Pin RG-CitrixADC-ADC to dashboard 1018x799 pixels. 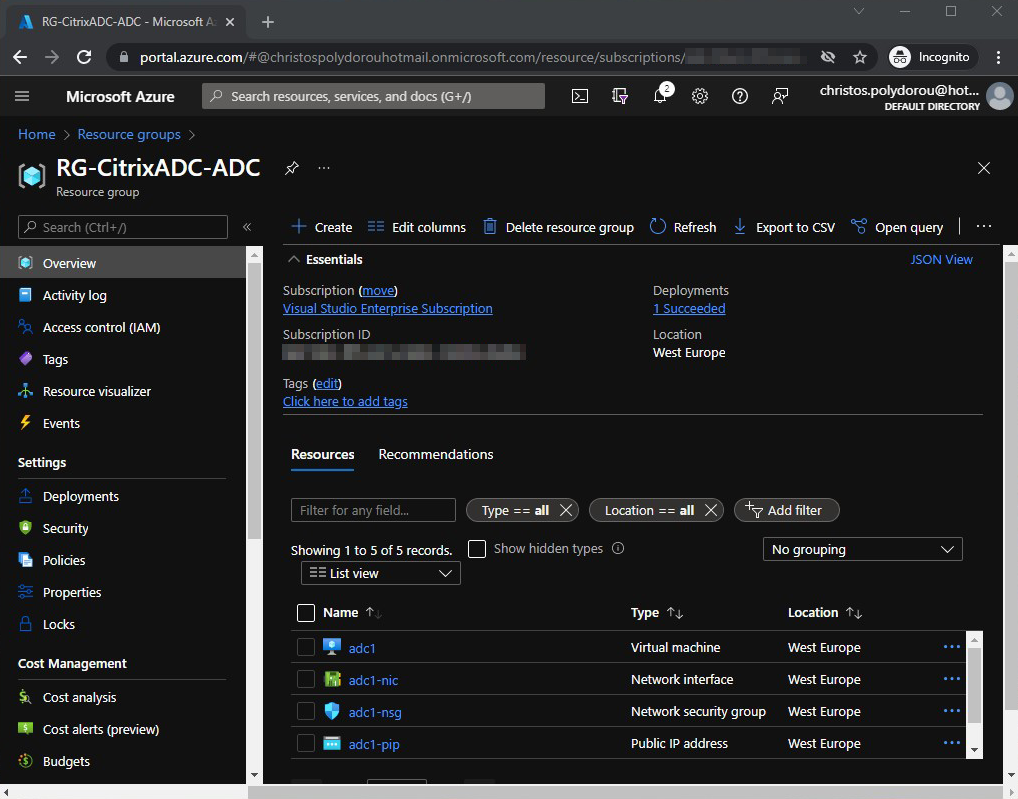coord(292,168)
